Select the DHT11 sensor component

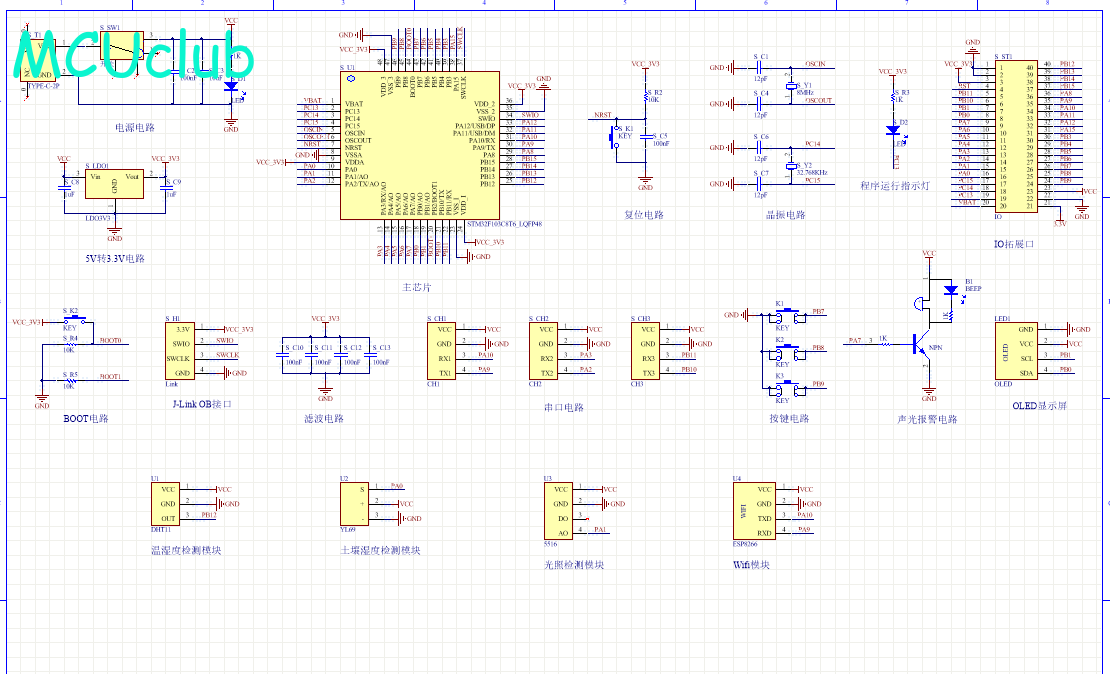[167, 504]
